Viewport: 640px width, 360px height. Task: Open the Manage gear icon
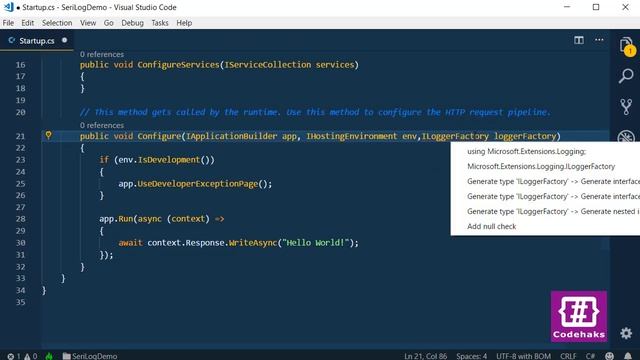click(x=626, y=333)
